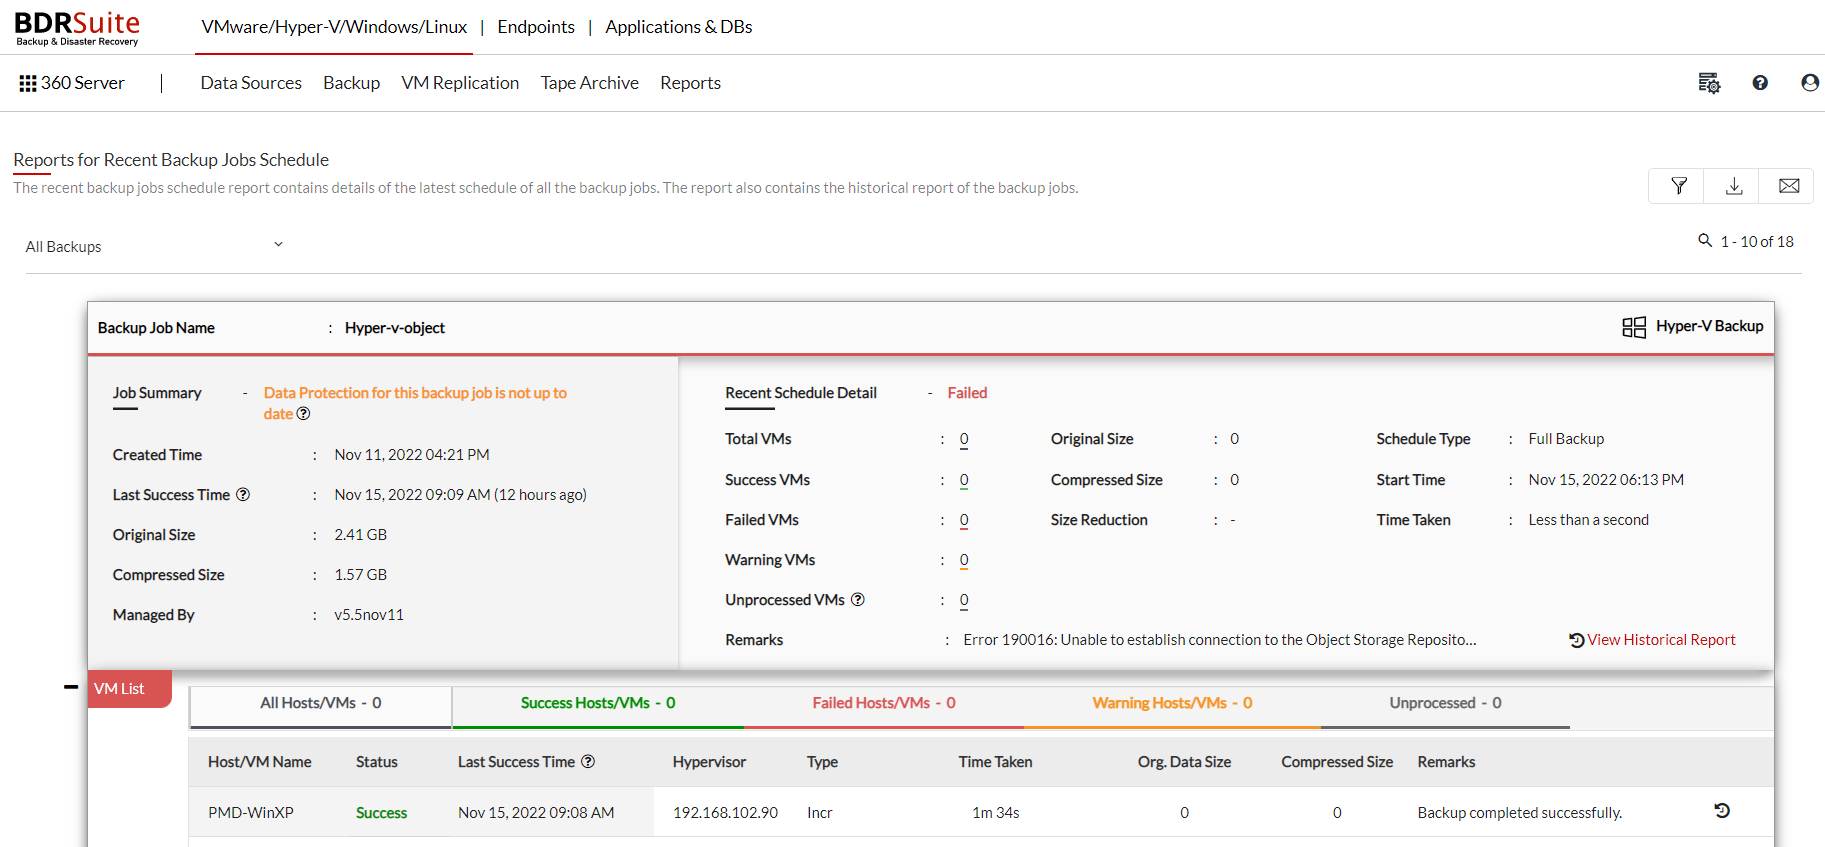Click history icon in the PMD-WinXP row

click(x=1722, y=811)
